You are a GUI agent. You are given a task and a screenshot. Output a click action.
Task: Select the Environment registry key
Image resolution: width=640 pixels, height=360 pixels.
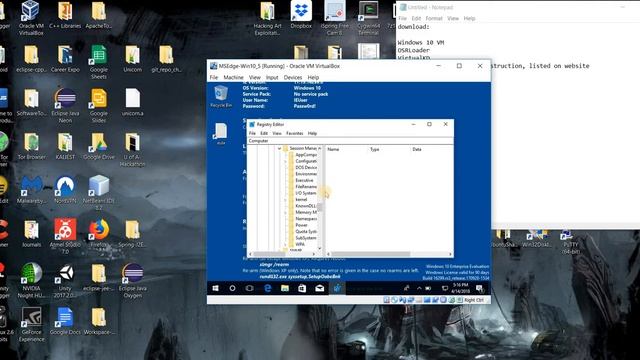(305, 174)
